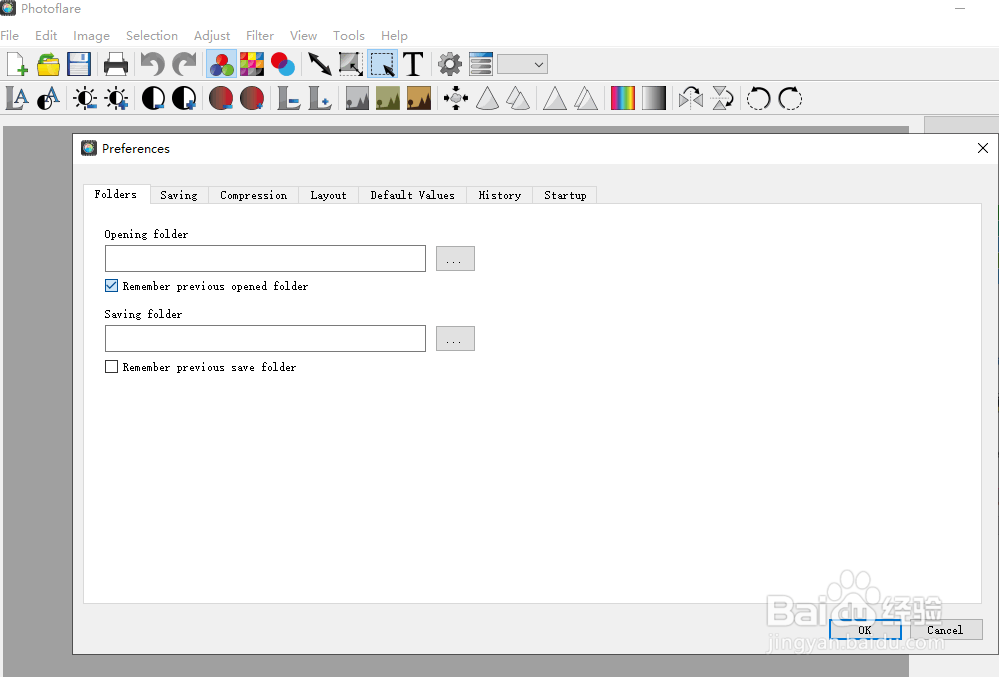Click the canvas size icon
This screenshot has width=999, height=677.
click(350, 64)
